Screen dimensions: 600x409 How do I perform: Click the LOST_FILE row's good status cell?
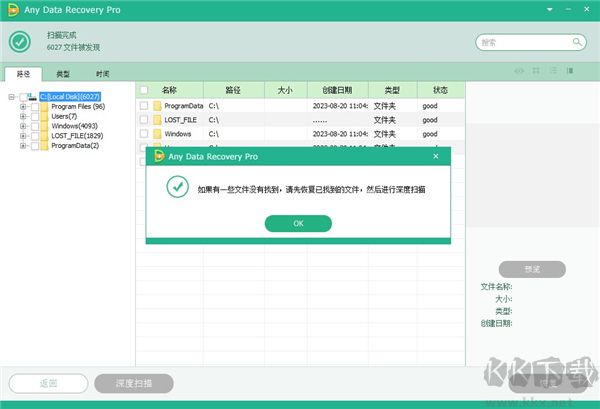tap(430, 120)
